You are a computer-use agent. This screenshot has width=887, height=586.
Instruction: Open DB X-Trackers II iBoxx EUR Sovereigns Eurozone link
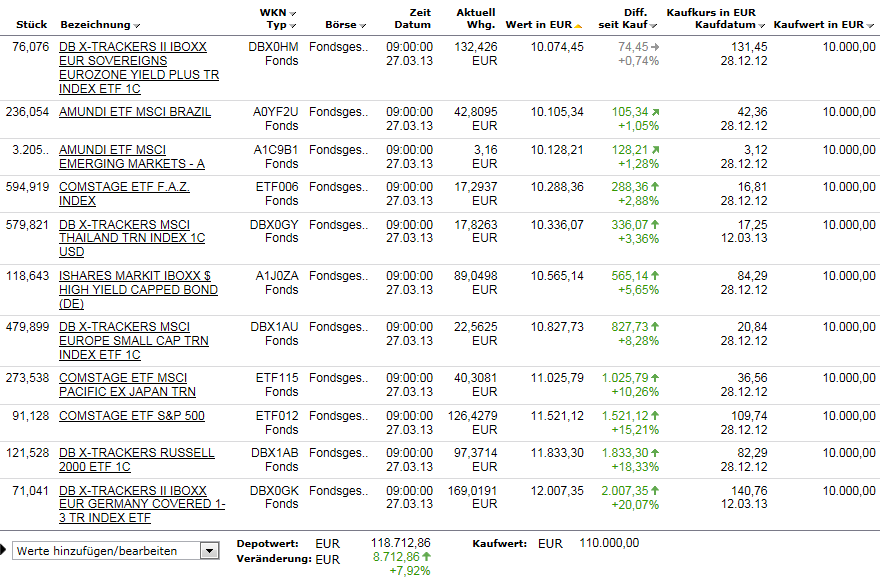coord(139,68)
